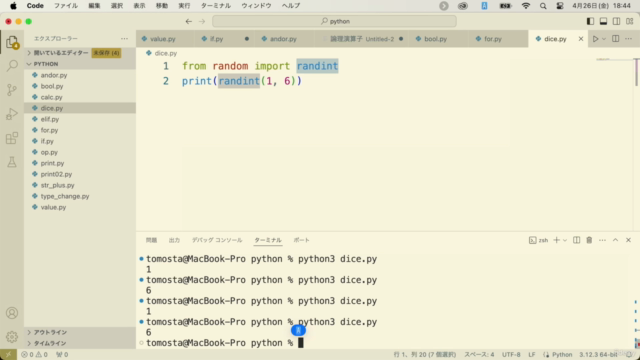Open editor more actions ellipsis

(x=629, y=39)
